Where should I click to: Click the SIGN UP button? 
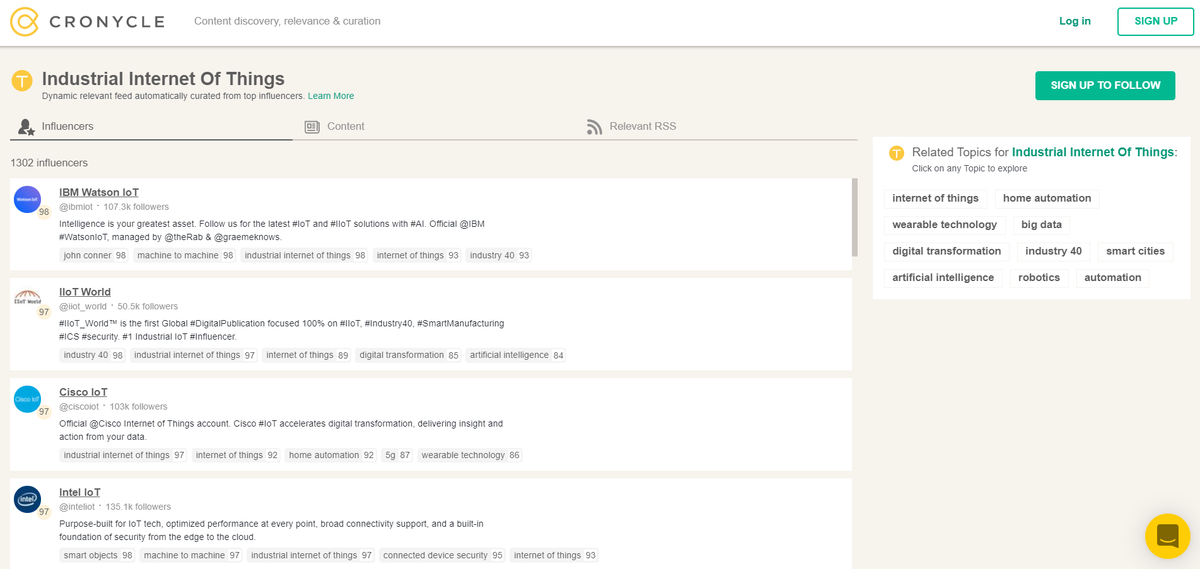click(1156, 21)
